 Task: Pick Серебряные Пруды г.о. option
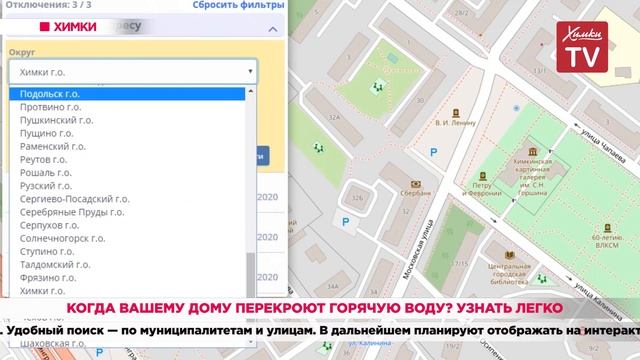(127, 212)
